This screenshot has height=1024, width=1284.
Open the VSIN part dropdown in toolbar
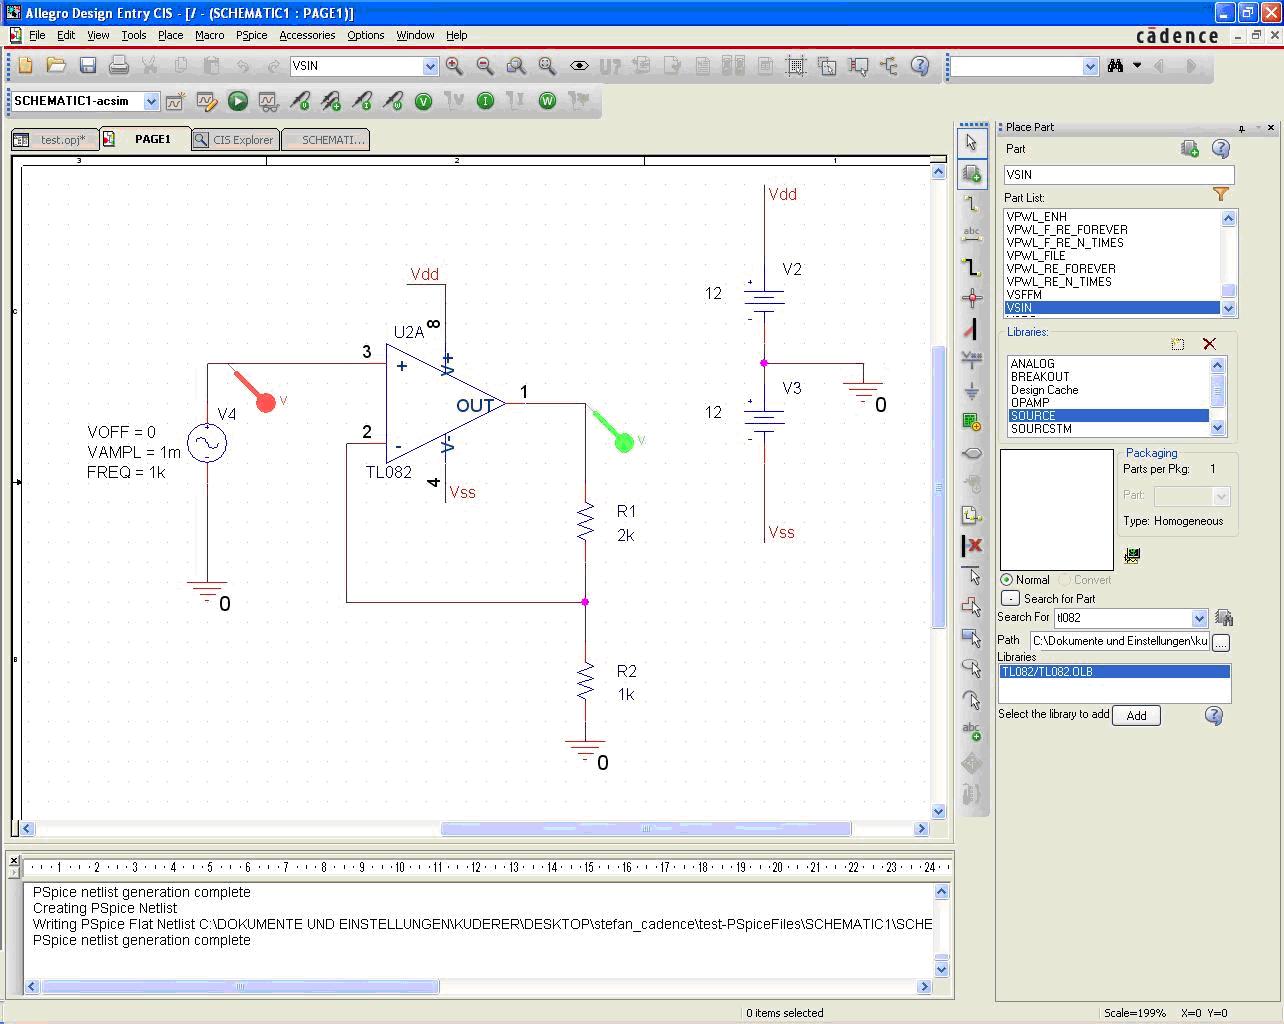point(430,66)
